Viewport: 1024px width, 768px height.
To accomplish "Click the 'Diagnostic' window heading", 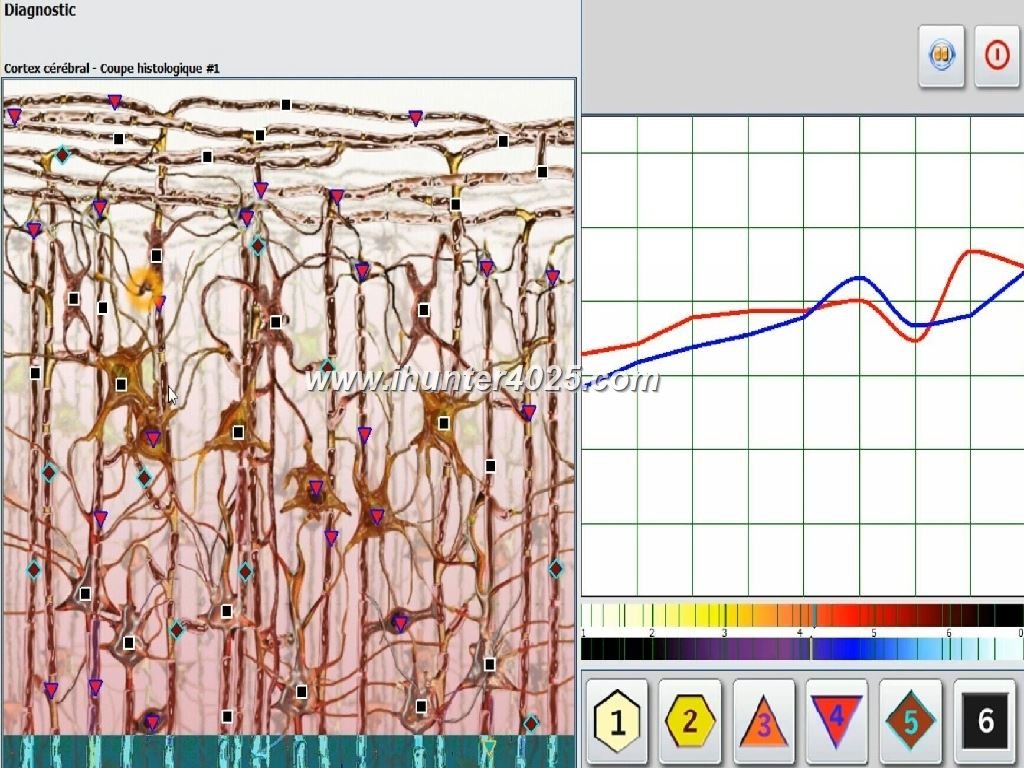I will tap(40, 11).
